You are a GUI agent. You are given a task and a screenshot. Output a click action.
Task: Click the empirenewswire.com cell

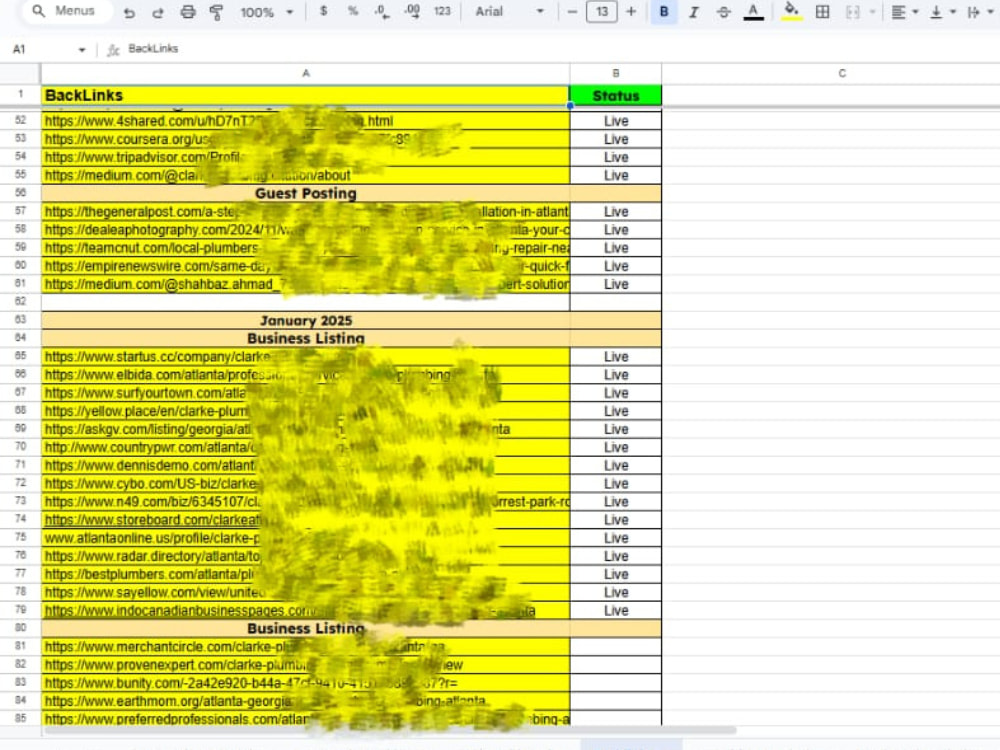[x=305, y=266]
